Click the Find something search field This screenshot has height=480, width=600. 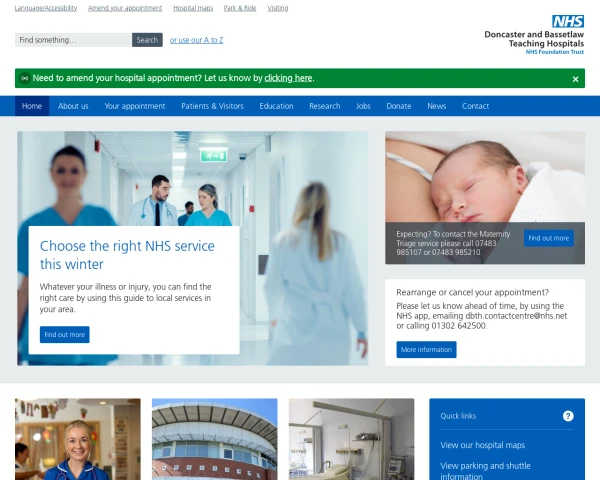point(73,40)
